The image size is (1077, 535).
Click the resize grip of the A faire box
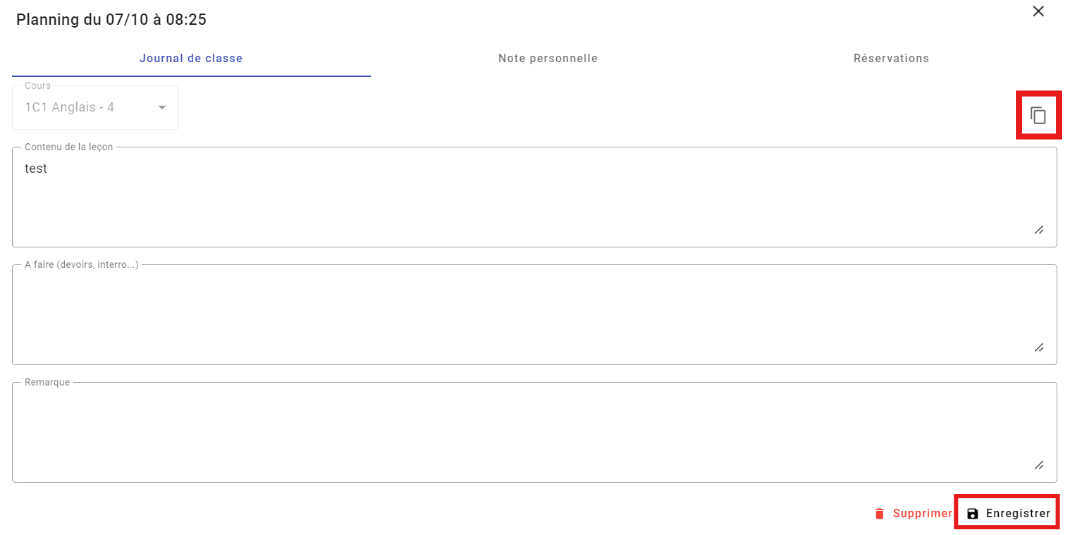point(1039,347)
